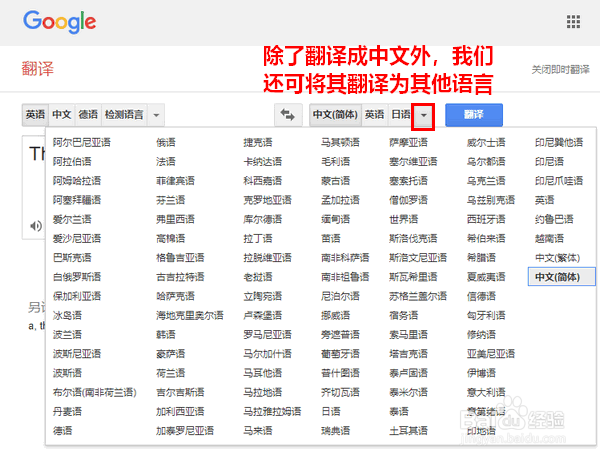This screenshot has width=600, height=460.
Task: Choose 芬兰语 from the language list
Action: tap(171, 200)
